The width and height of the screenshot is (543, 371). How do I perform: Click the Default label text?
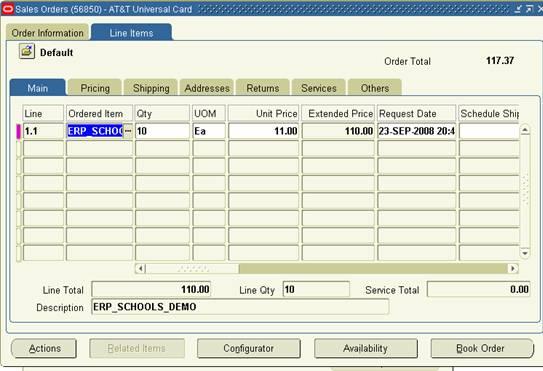(56, 53)
